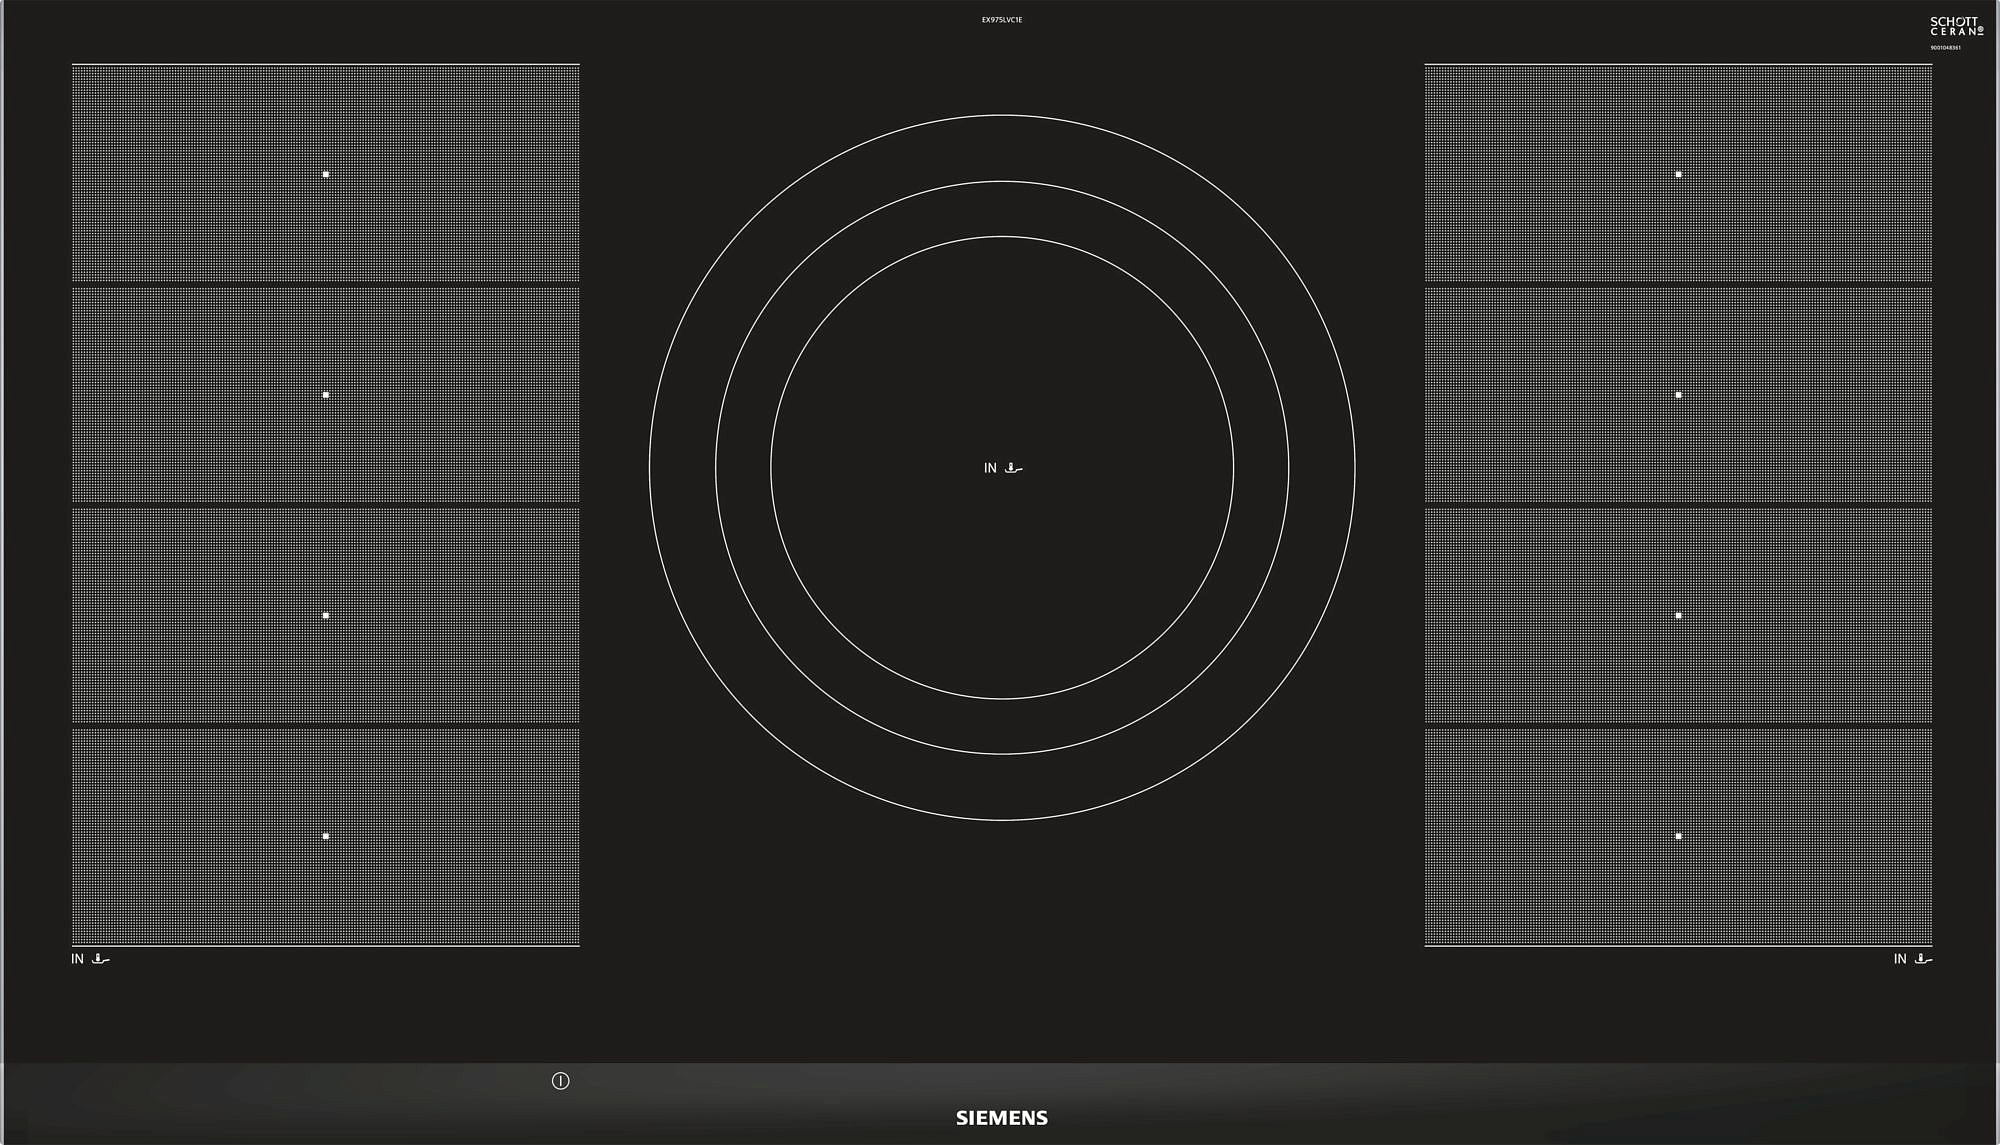
Task: Click the EX975LVC1E model number text
Action: 1001,20
